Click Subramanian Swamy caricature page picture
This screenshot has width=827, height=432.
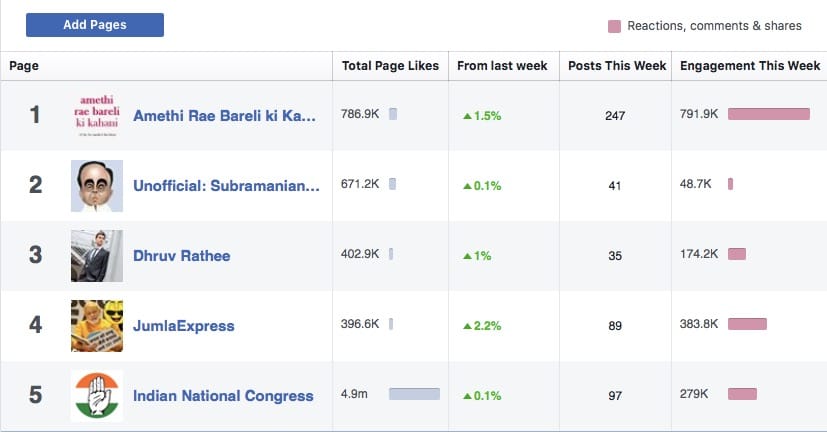pos(97,186)
